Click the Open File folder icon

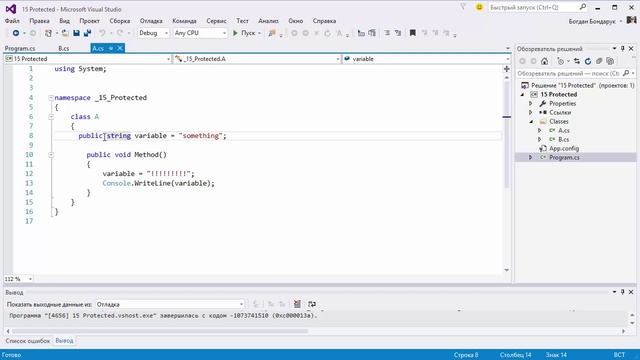[65, 33]
